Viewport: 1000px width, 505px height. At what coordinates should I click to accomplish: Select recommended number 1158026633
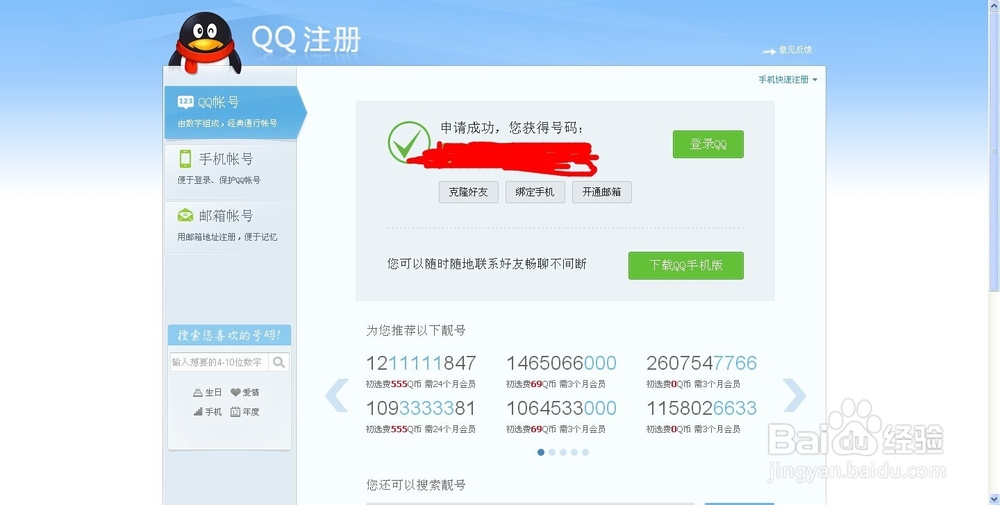[x=702, y=407]
